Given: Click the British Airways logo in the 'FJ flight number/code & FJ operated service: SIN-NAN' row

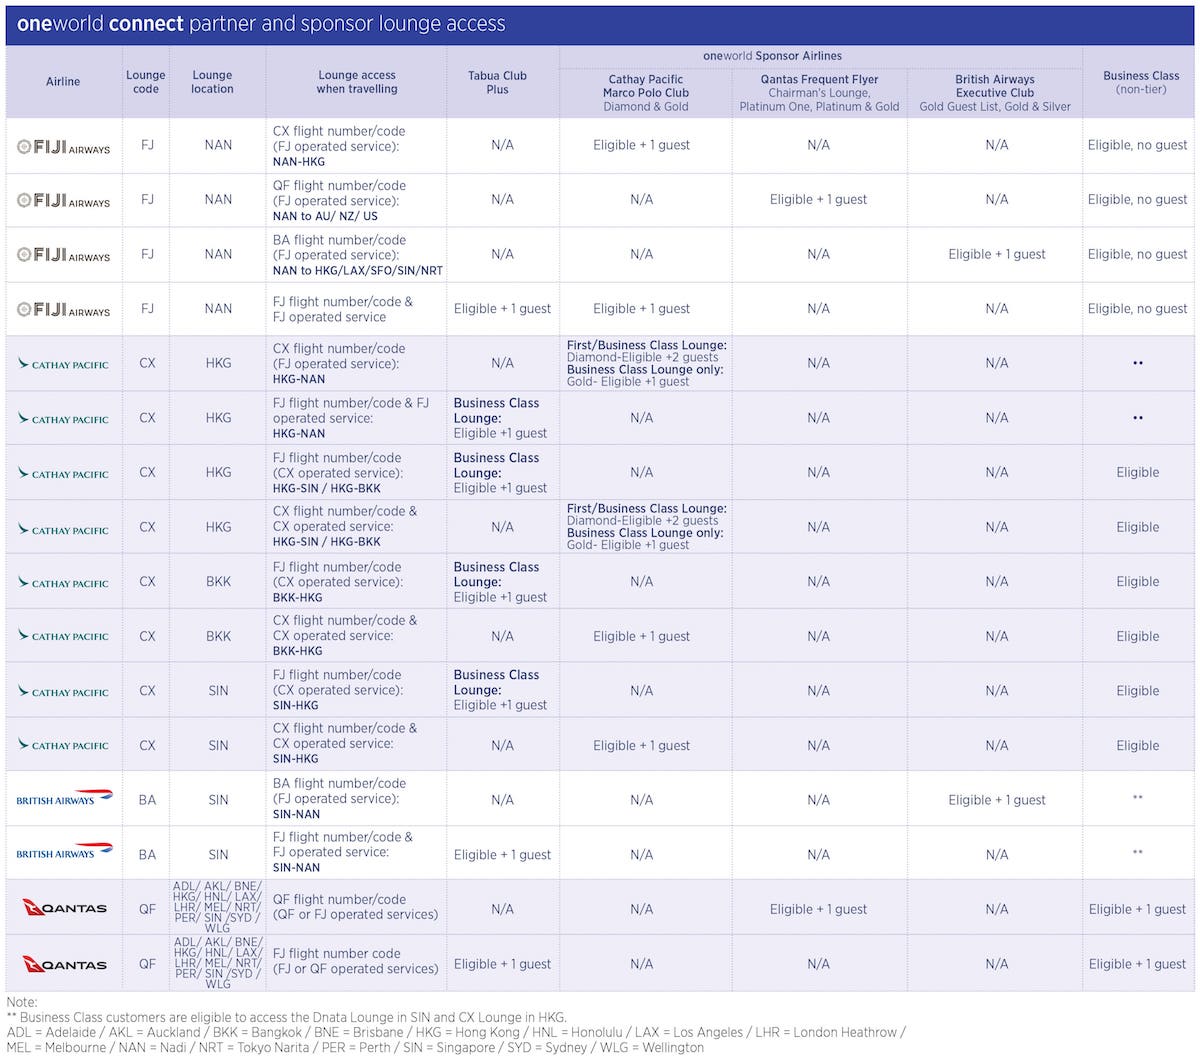Looking at the screenshot, I should (x=64, y=852).
